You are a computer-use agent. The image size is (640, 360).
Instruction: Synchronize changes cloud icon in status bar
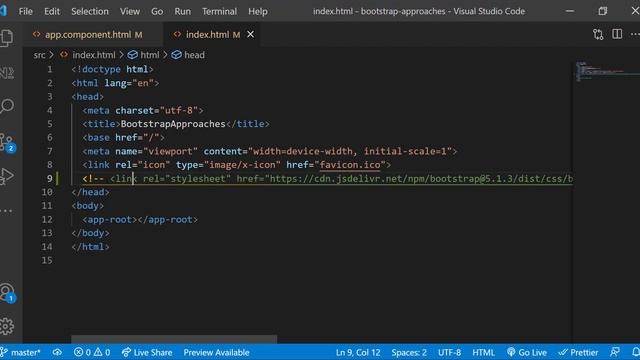click(57, 352)
